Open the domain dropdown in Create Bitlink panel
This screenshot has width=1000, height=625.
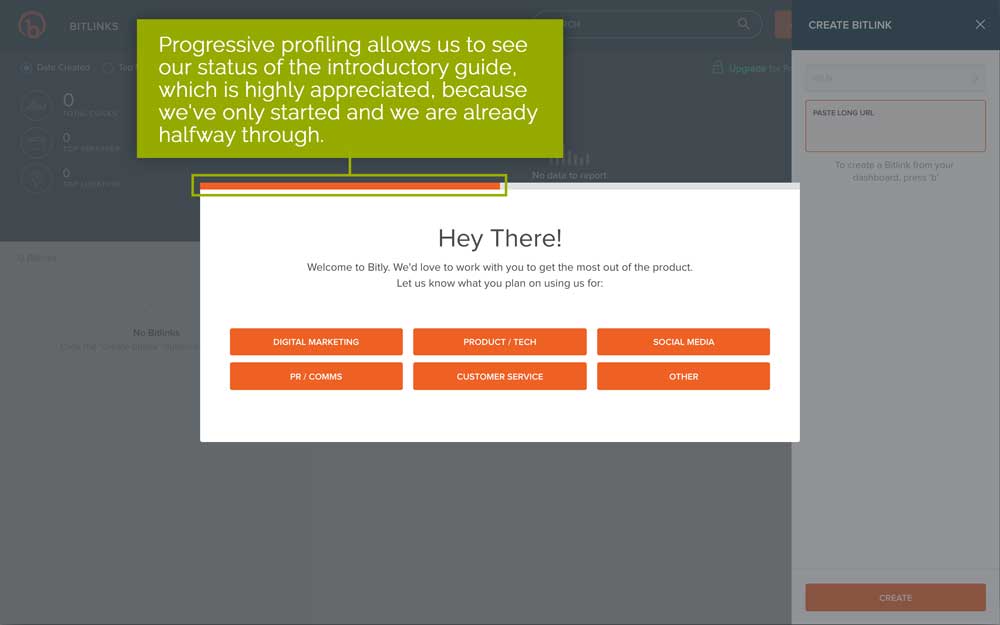(x=895, y=78)
